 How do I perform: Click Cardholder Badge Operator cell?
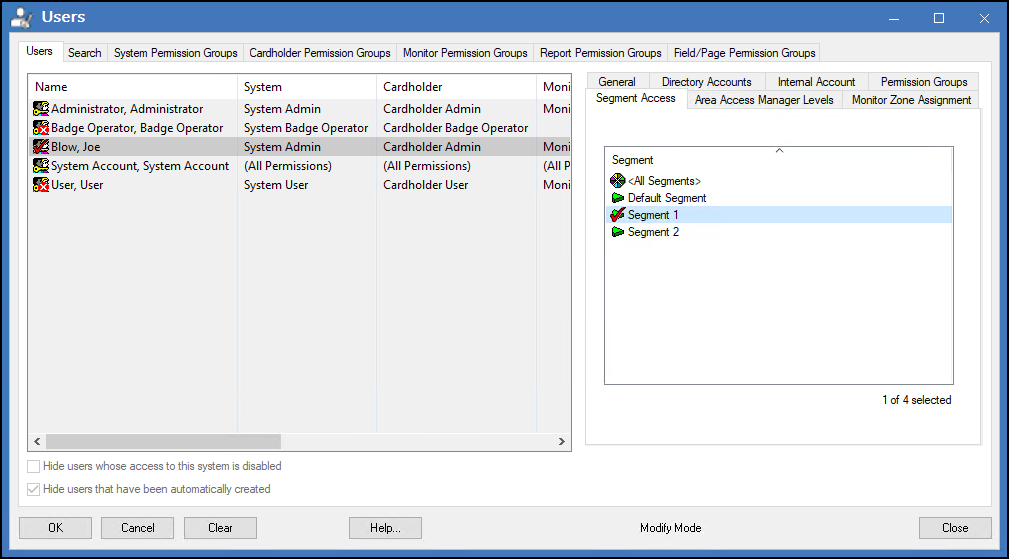[456, 128]
